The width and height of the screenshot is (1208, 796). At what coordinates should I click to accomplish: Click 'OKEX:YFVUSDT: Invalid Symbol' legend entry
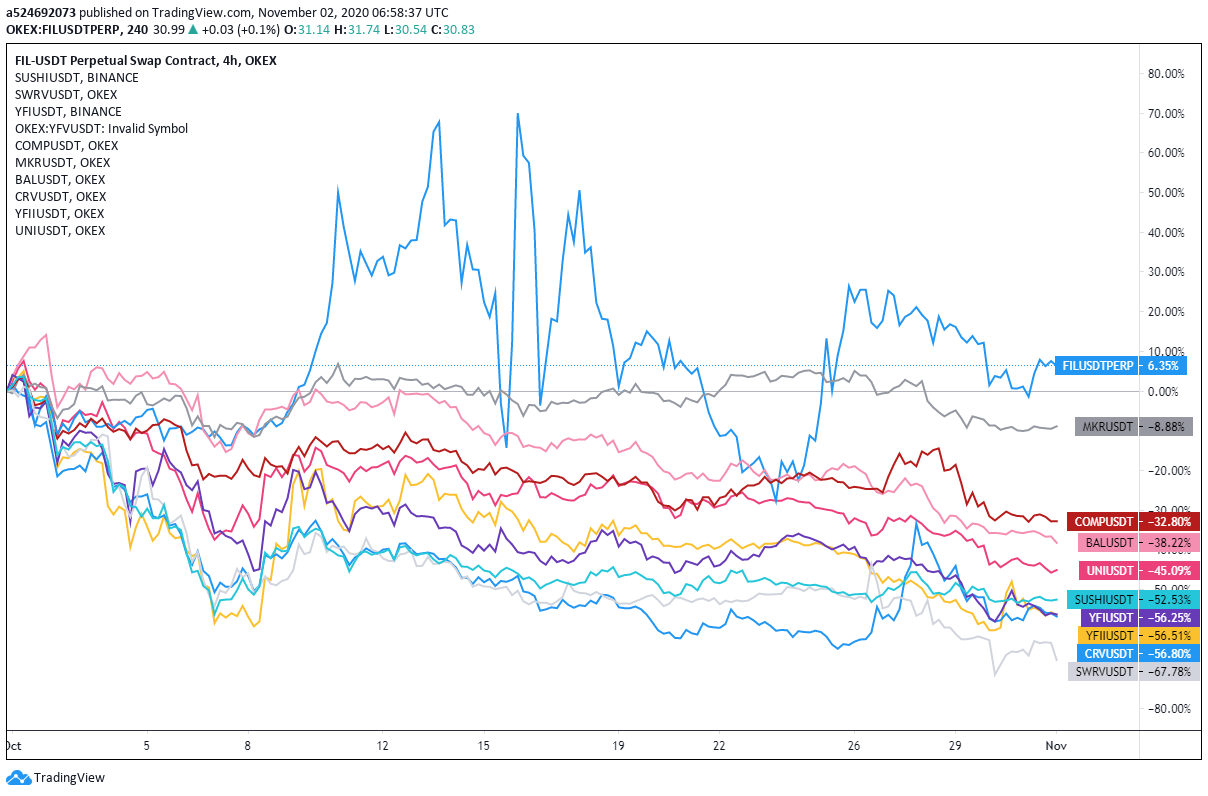[x=101, y=129]
